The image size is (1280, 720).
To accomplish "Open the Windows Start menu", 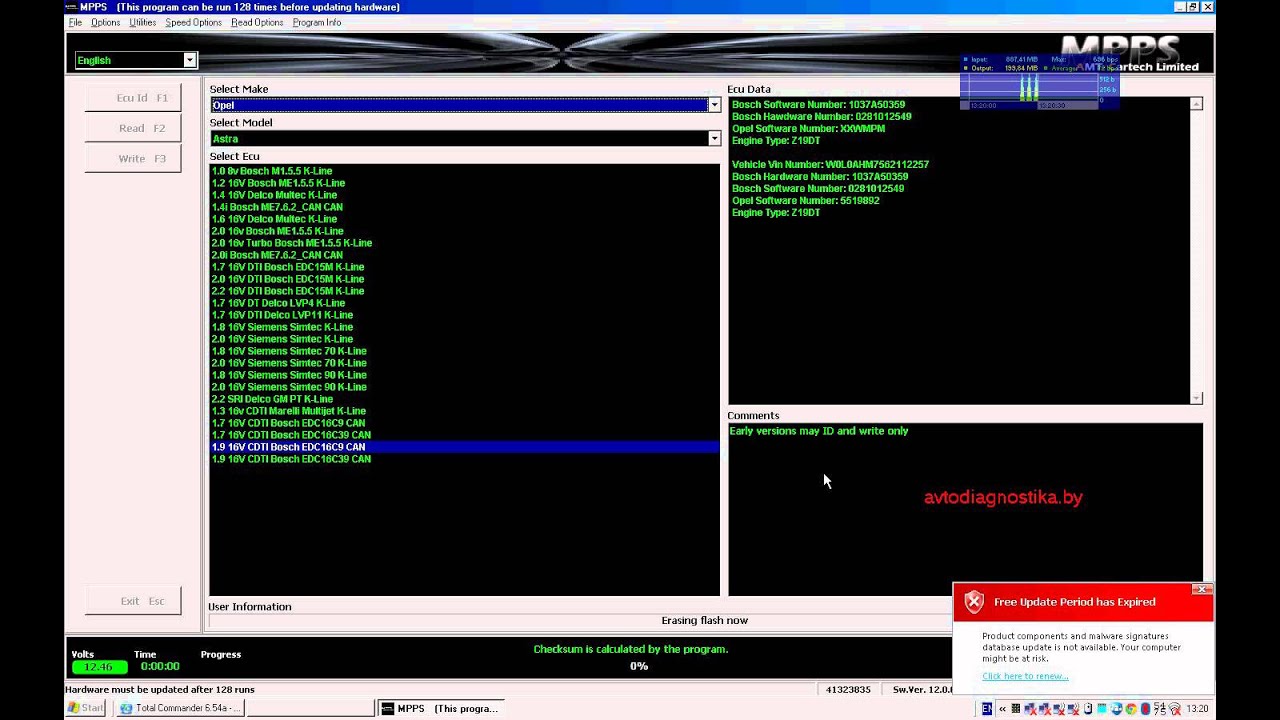I will [86, 708].
